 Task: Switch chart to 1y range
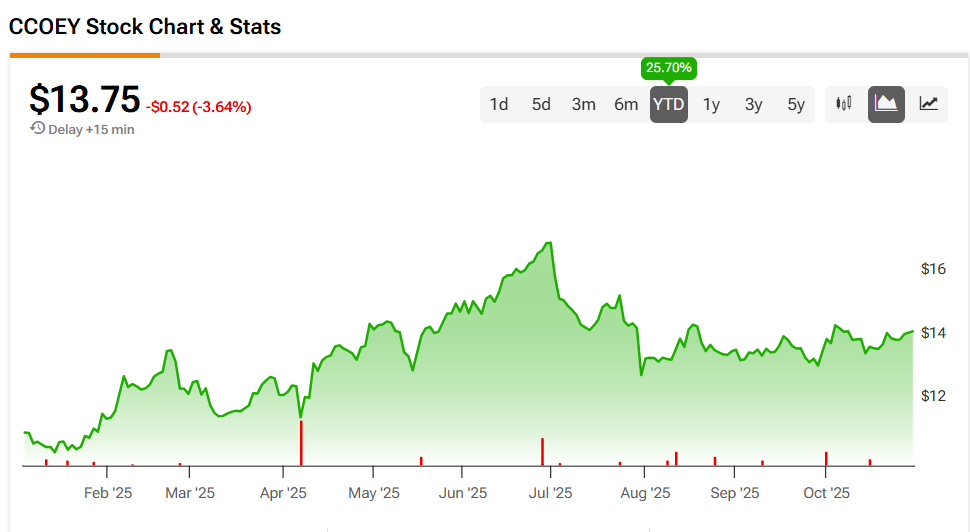click(x=711, y=104)
